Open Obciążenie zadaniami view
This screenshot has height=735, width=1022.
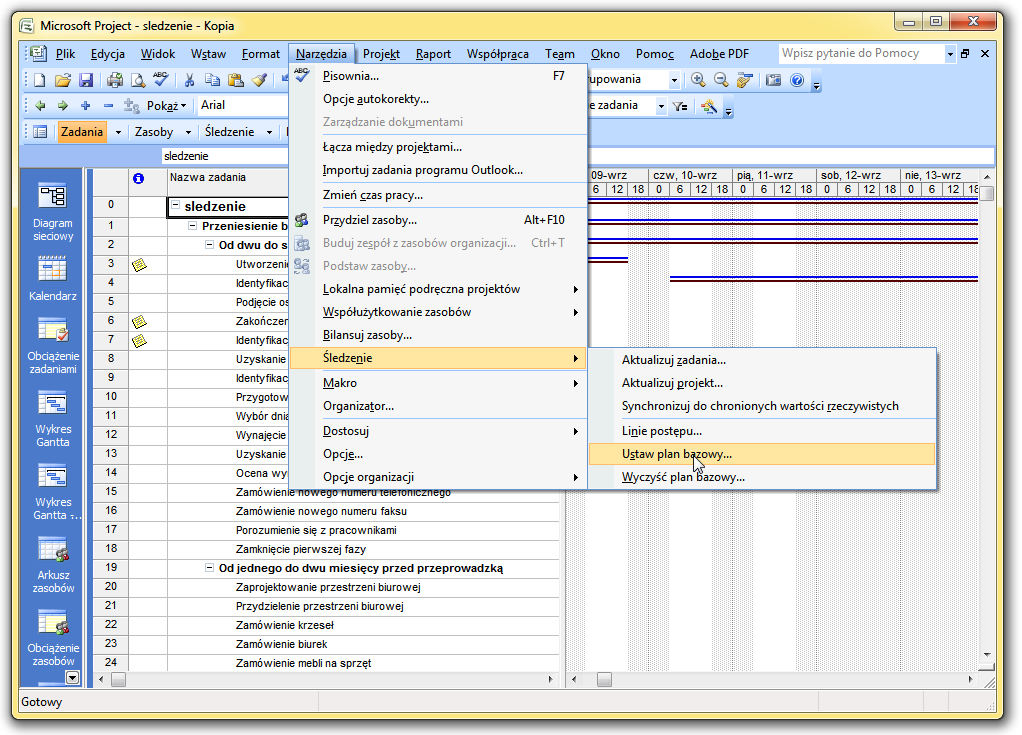click(x=53, y=345)
